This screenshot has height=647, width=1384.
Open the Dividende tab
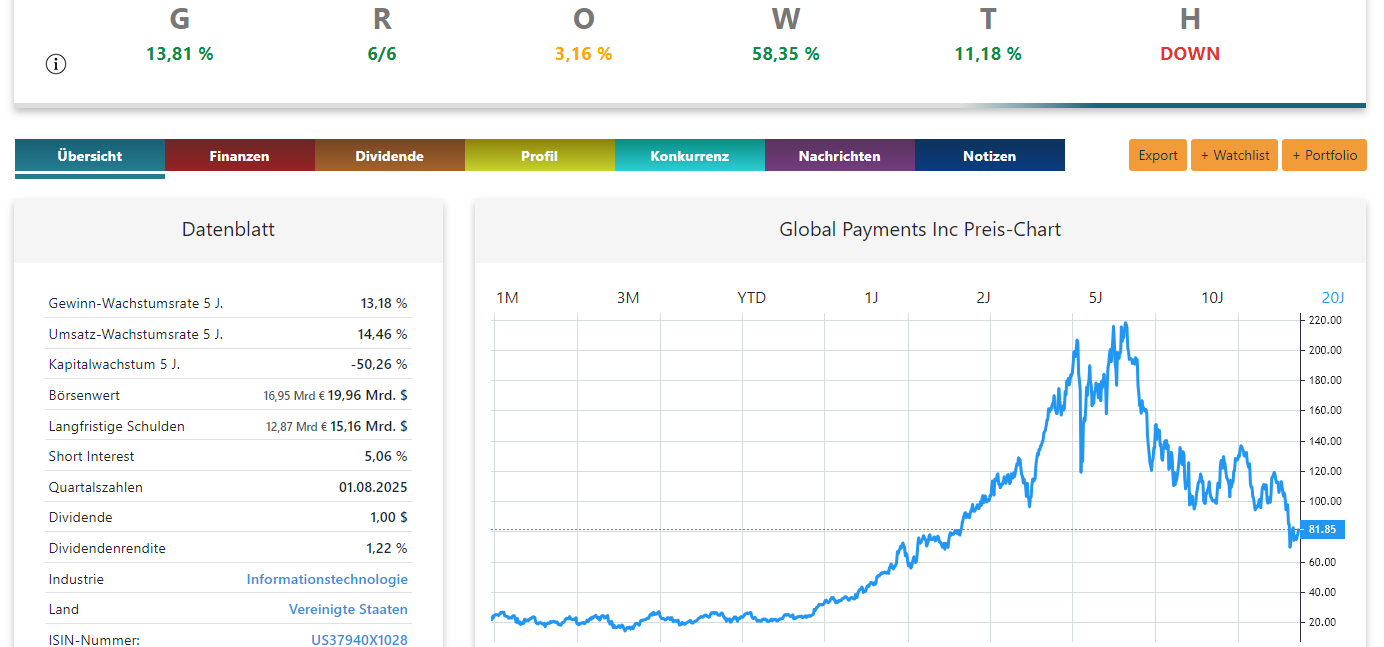point(390,156)
